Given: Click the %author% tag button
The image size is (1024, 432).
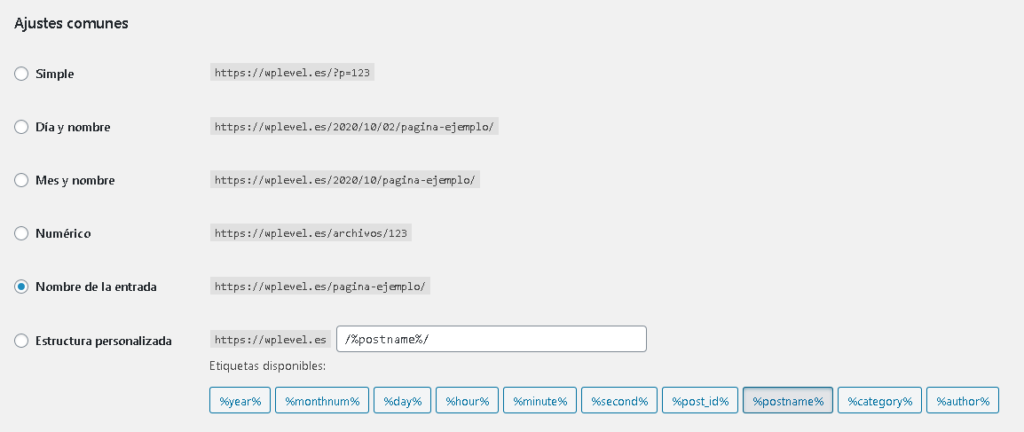Looking at the screenshot, I should pos(963,401).
